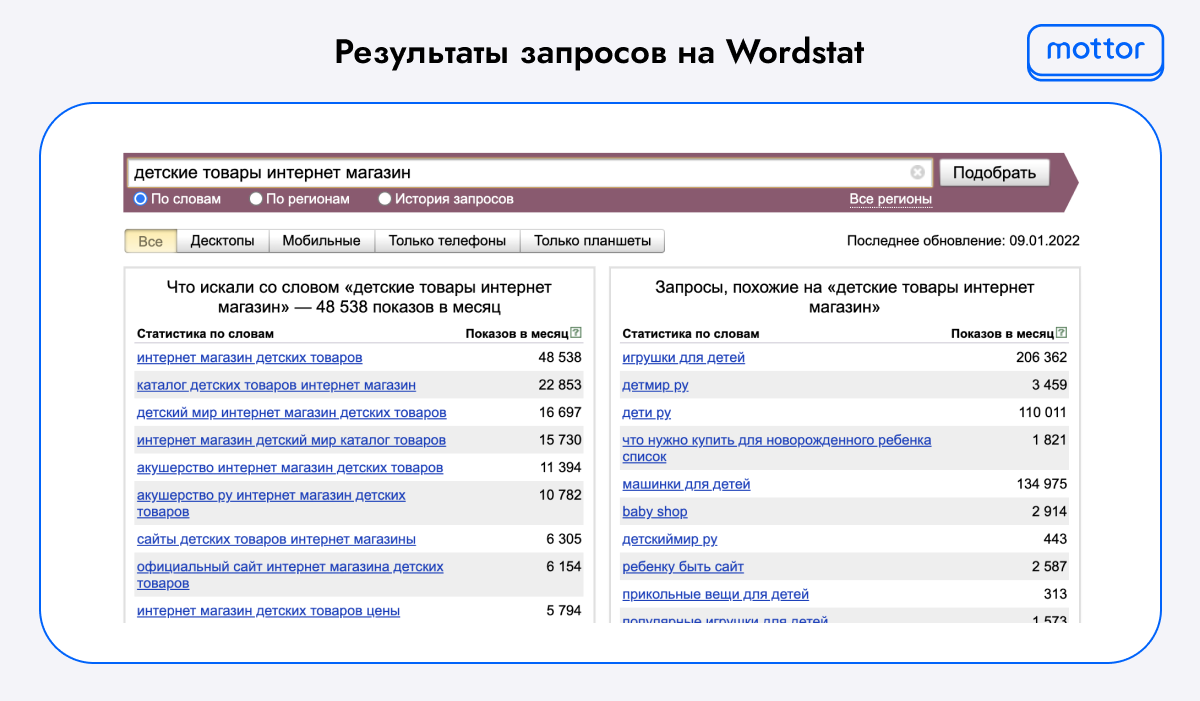
Task: Switch to the 'Мобильные' tab
Action: click(x=321, y=241)
